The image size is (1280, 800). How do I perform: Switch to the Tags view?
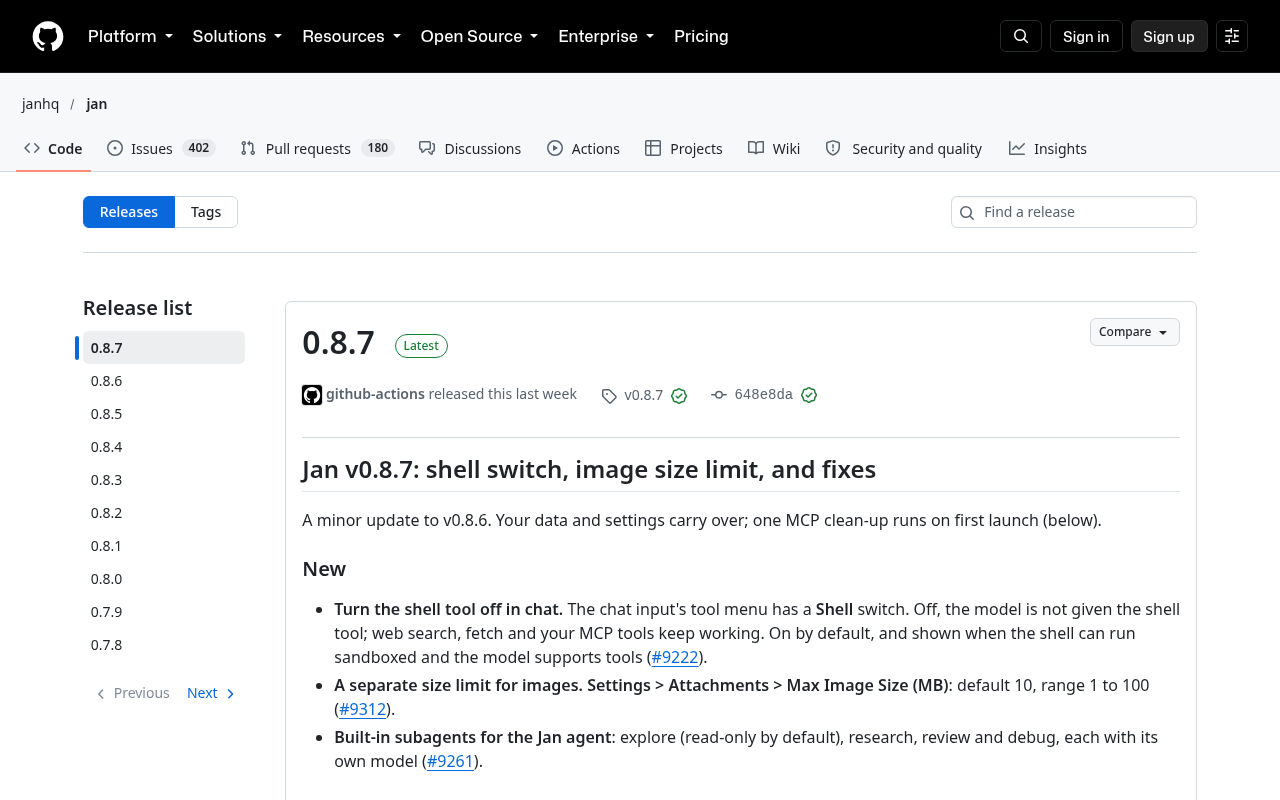[x=206, y=212]
